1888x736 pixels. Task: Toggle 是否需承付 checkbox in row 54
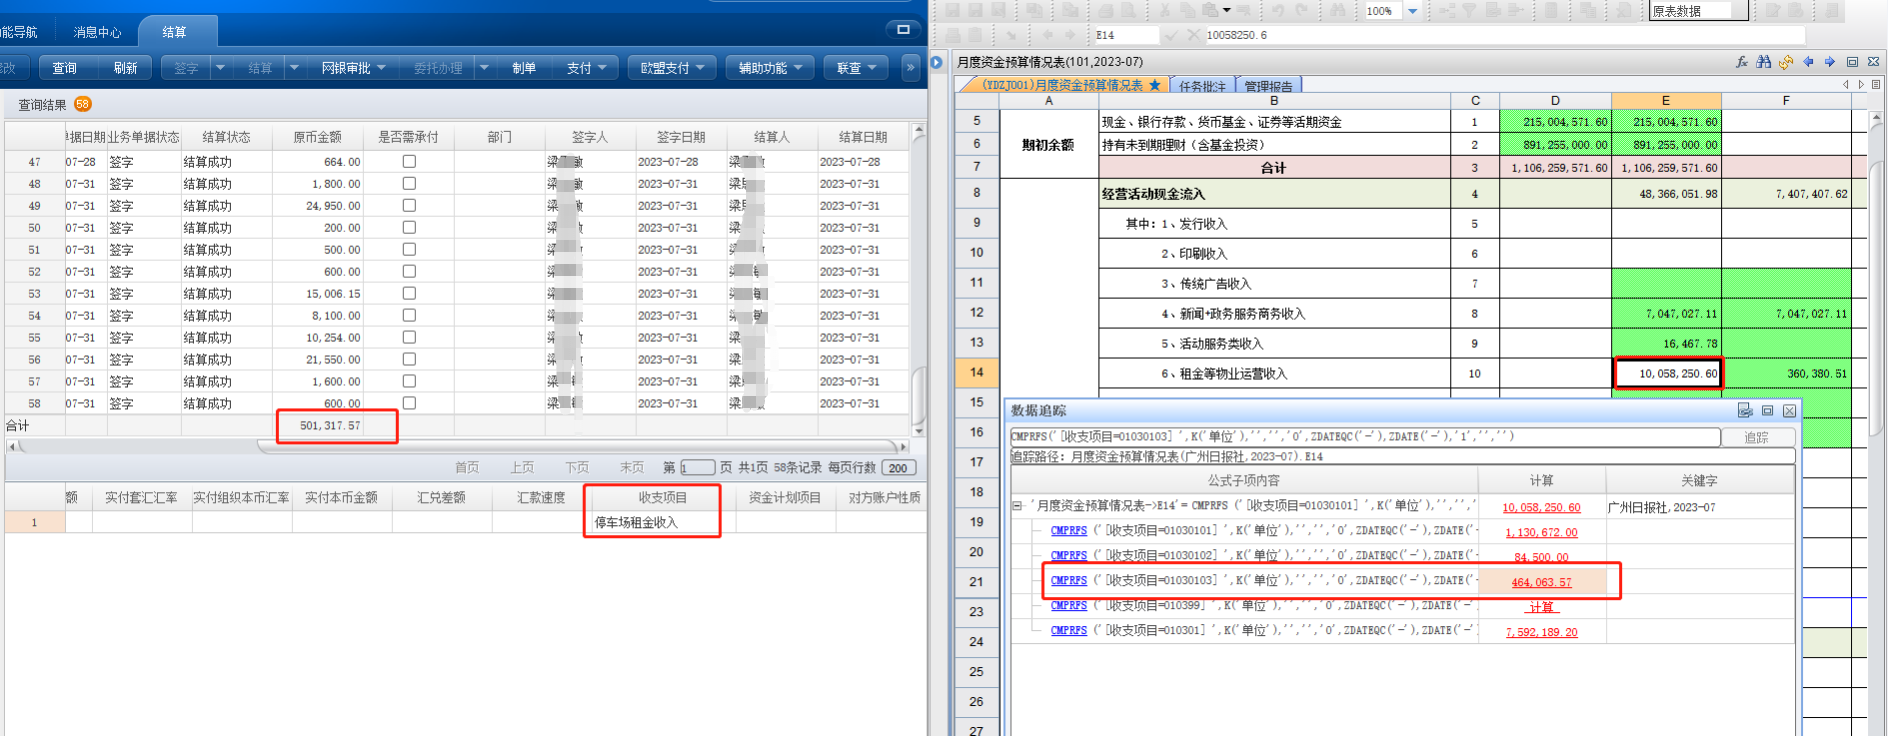pyautogui.click(x=409, y=315)
